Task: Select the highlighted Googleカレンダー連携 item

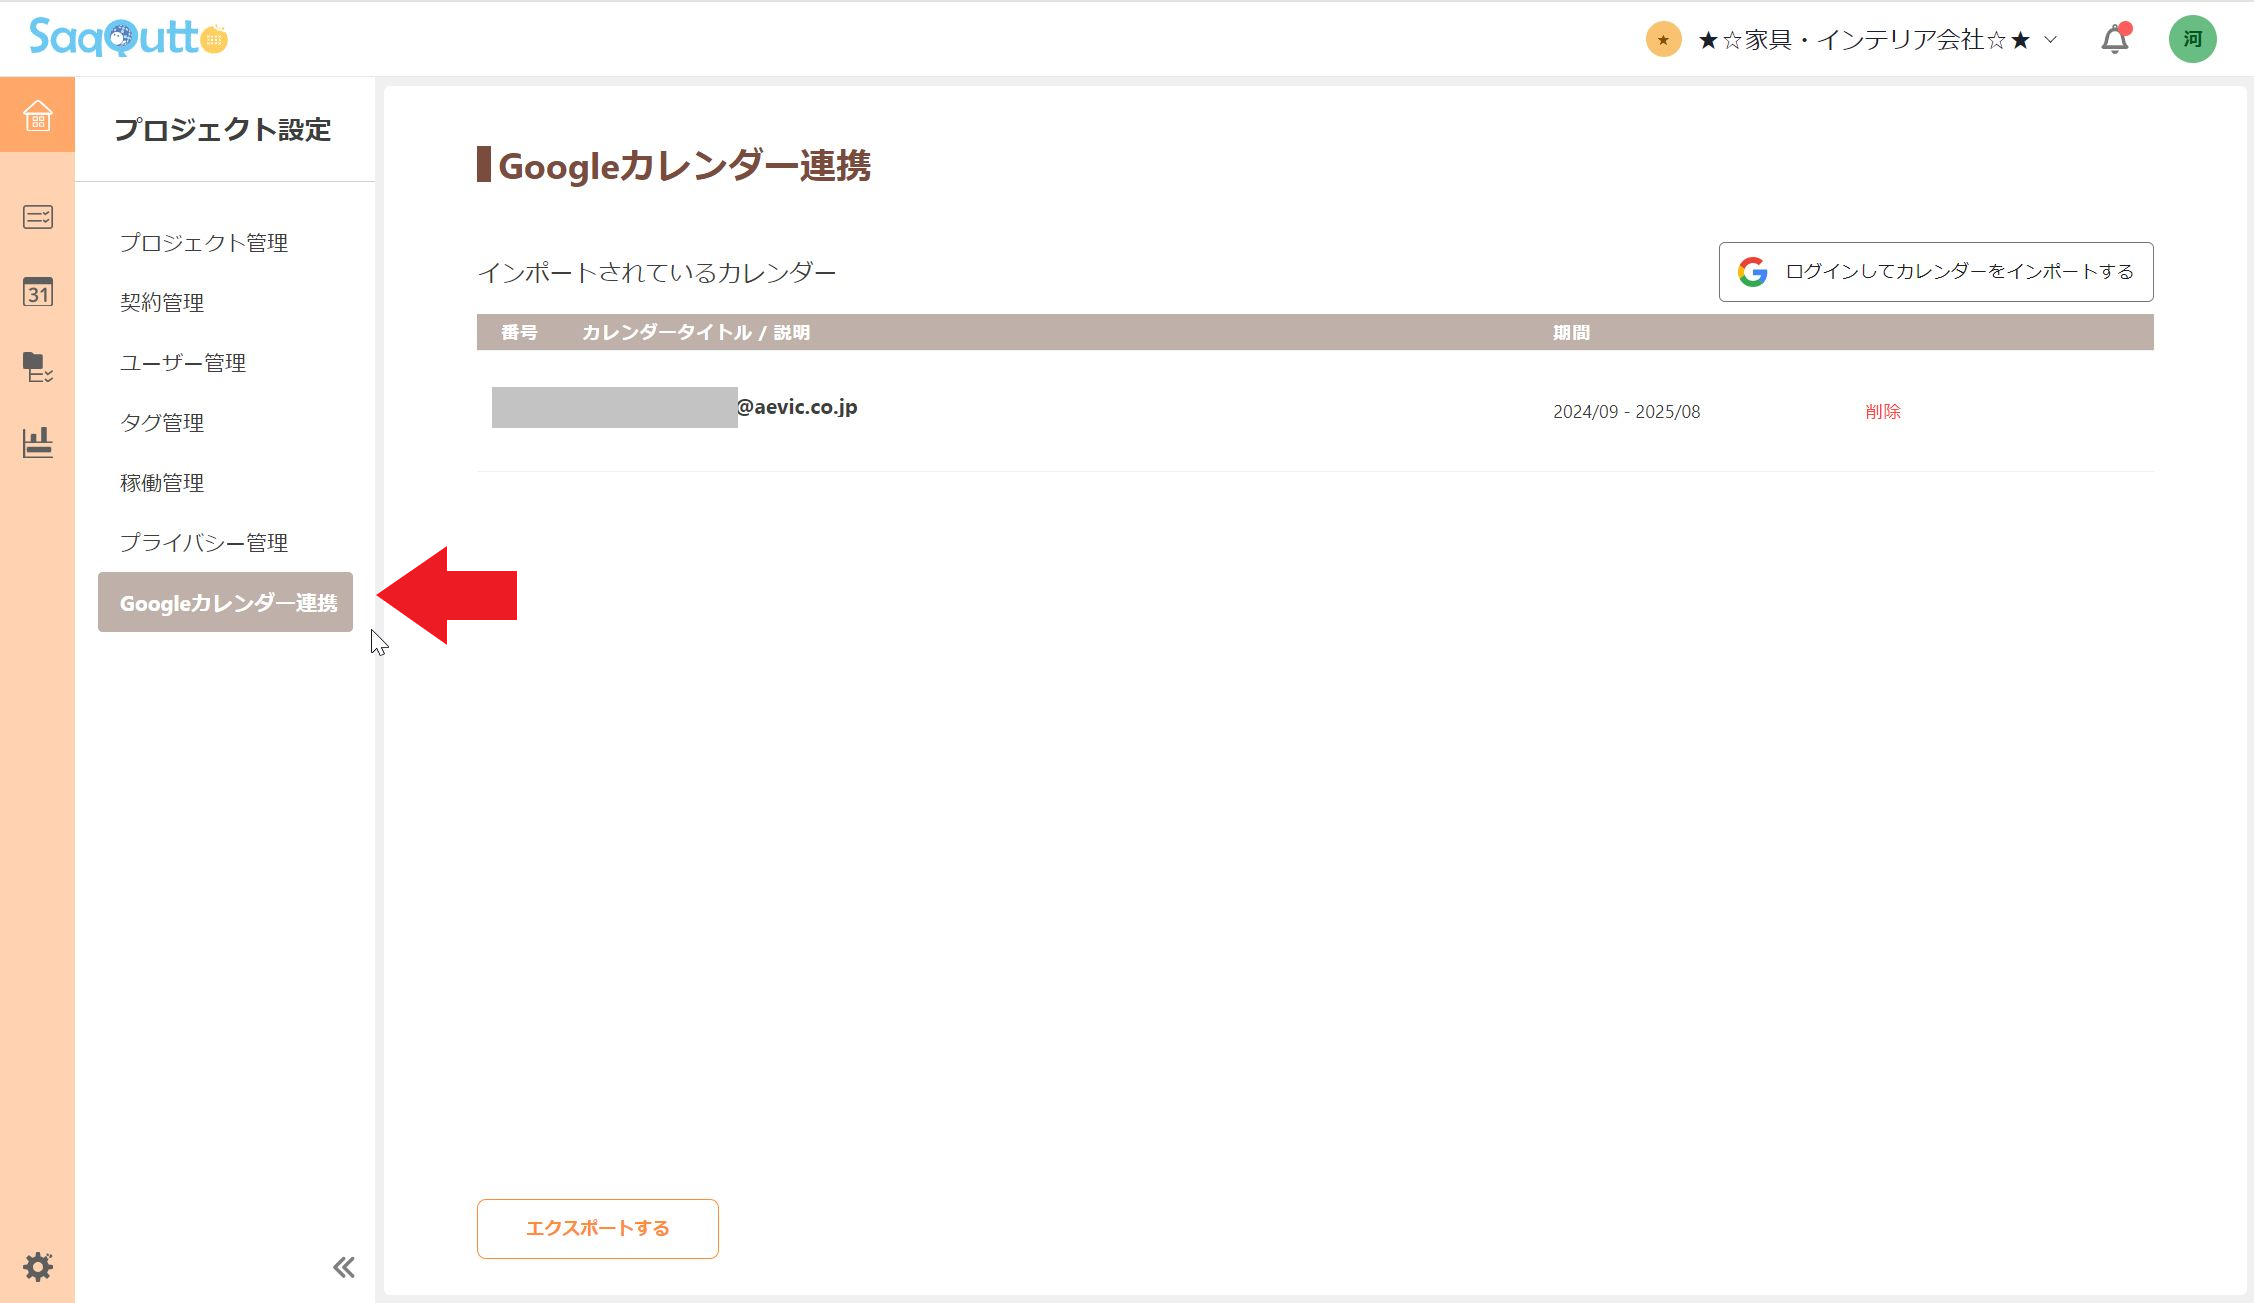Action: pos(225,603)
